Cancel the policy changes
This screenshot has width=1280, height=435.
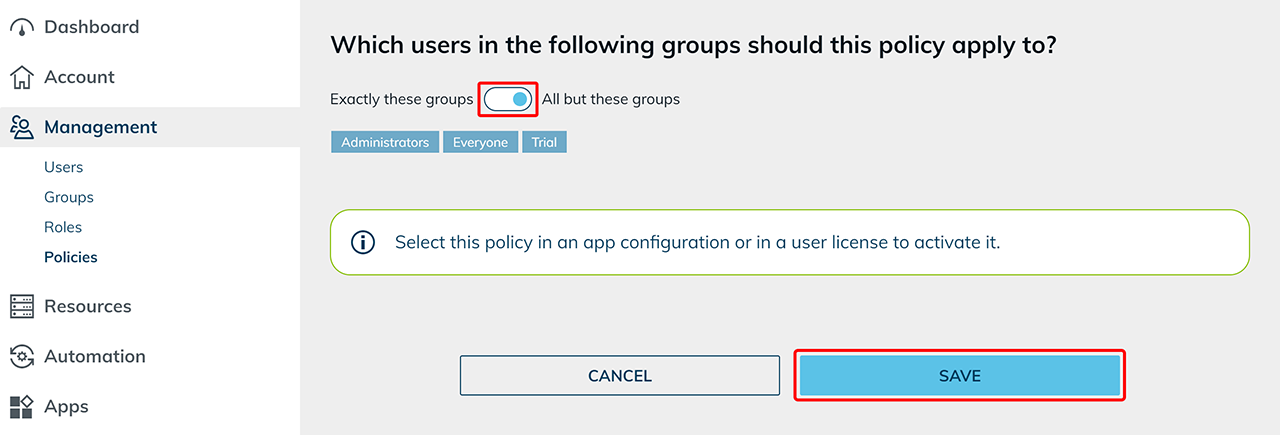pos(619,376)
